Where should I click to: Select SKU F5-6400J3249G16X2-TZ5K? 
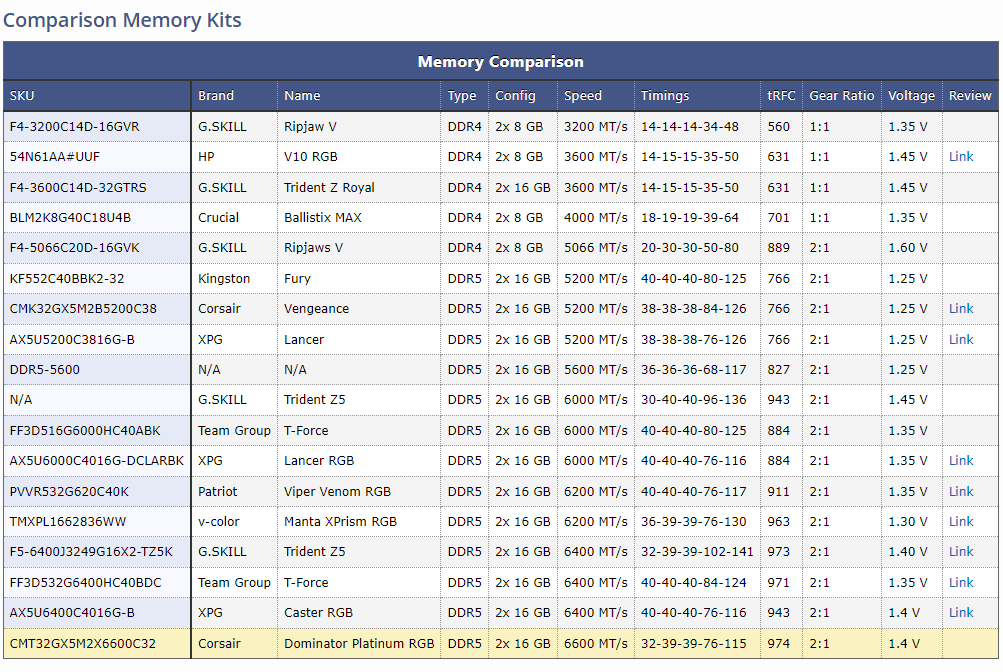pyautogui.click(x=91, y=552)
